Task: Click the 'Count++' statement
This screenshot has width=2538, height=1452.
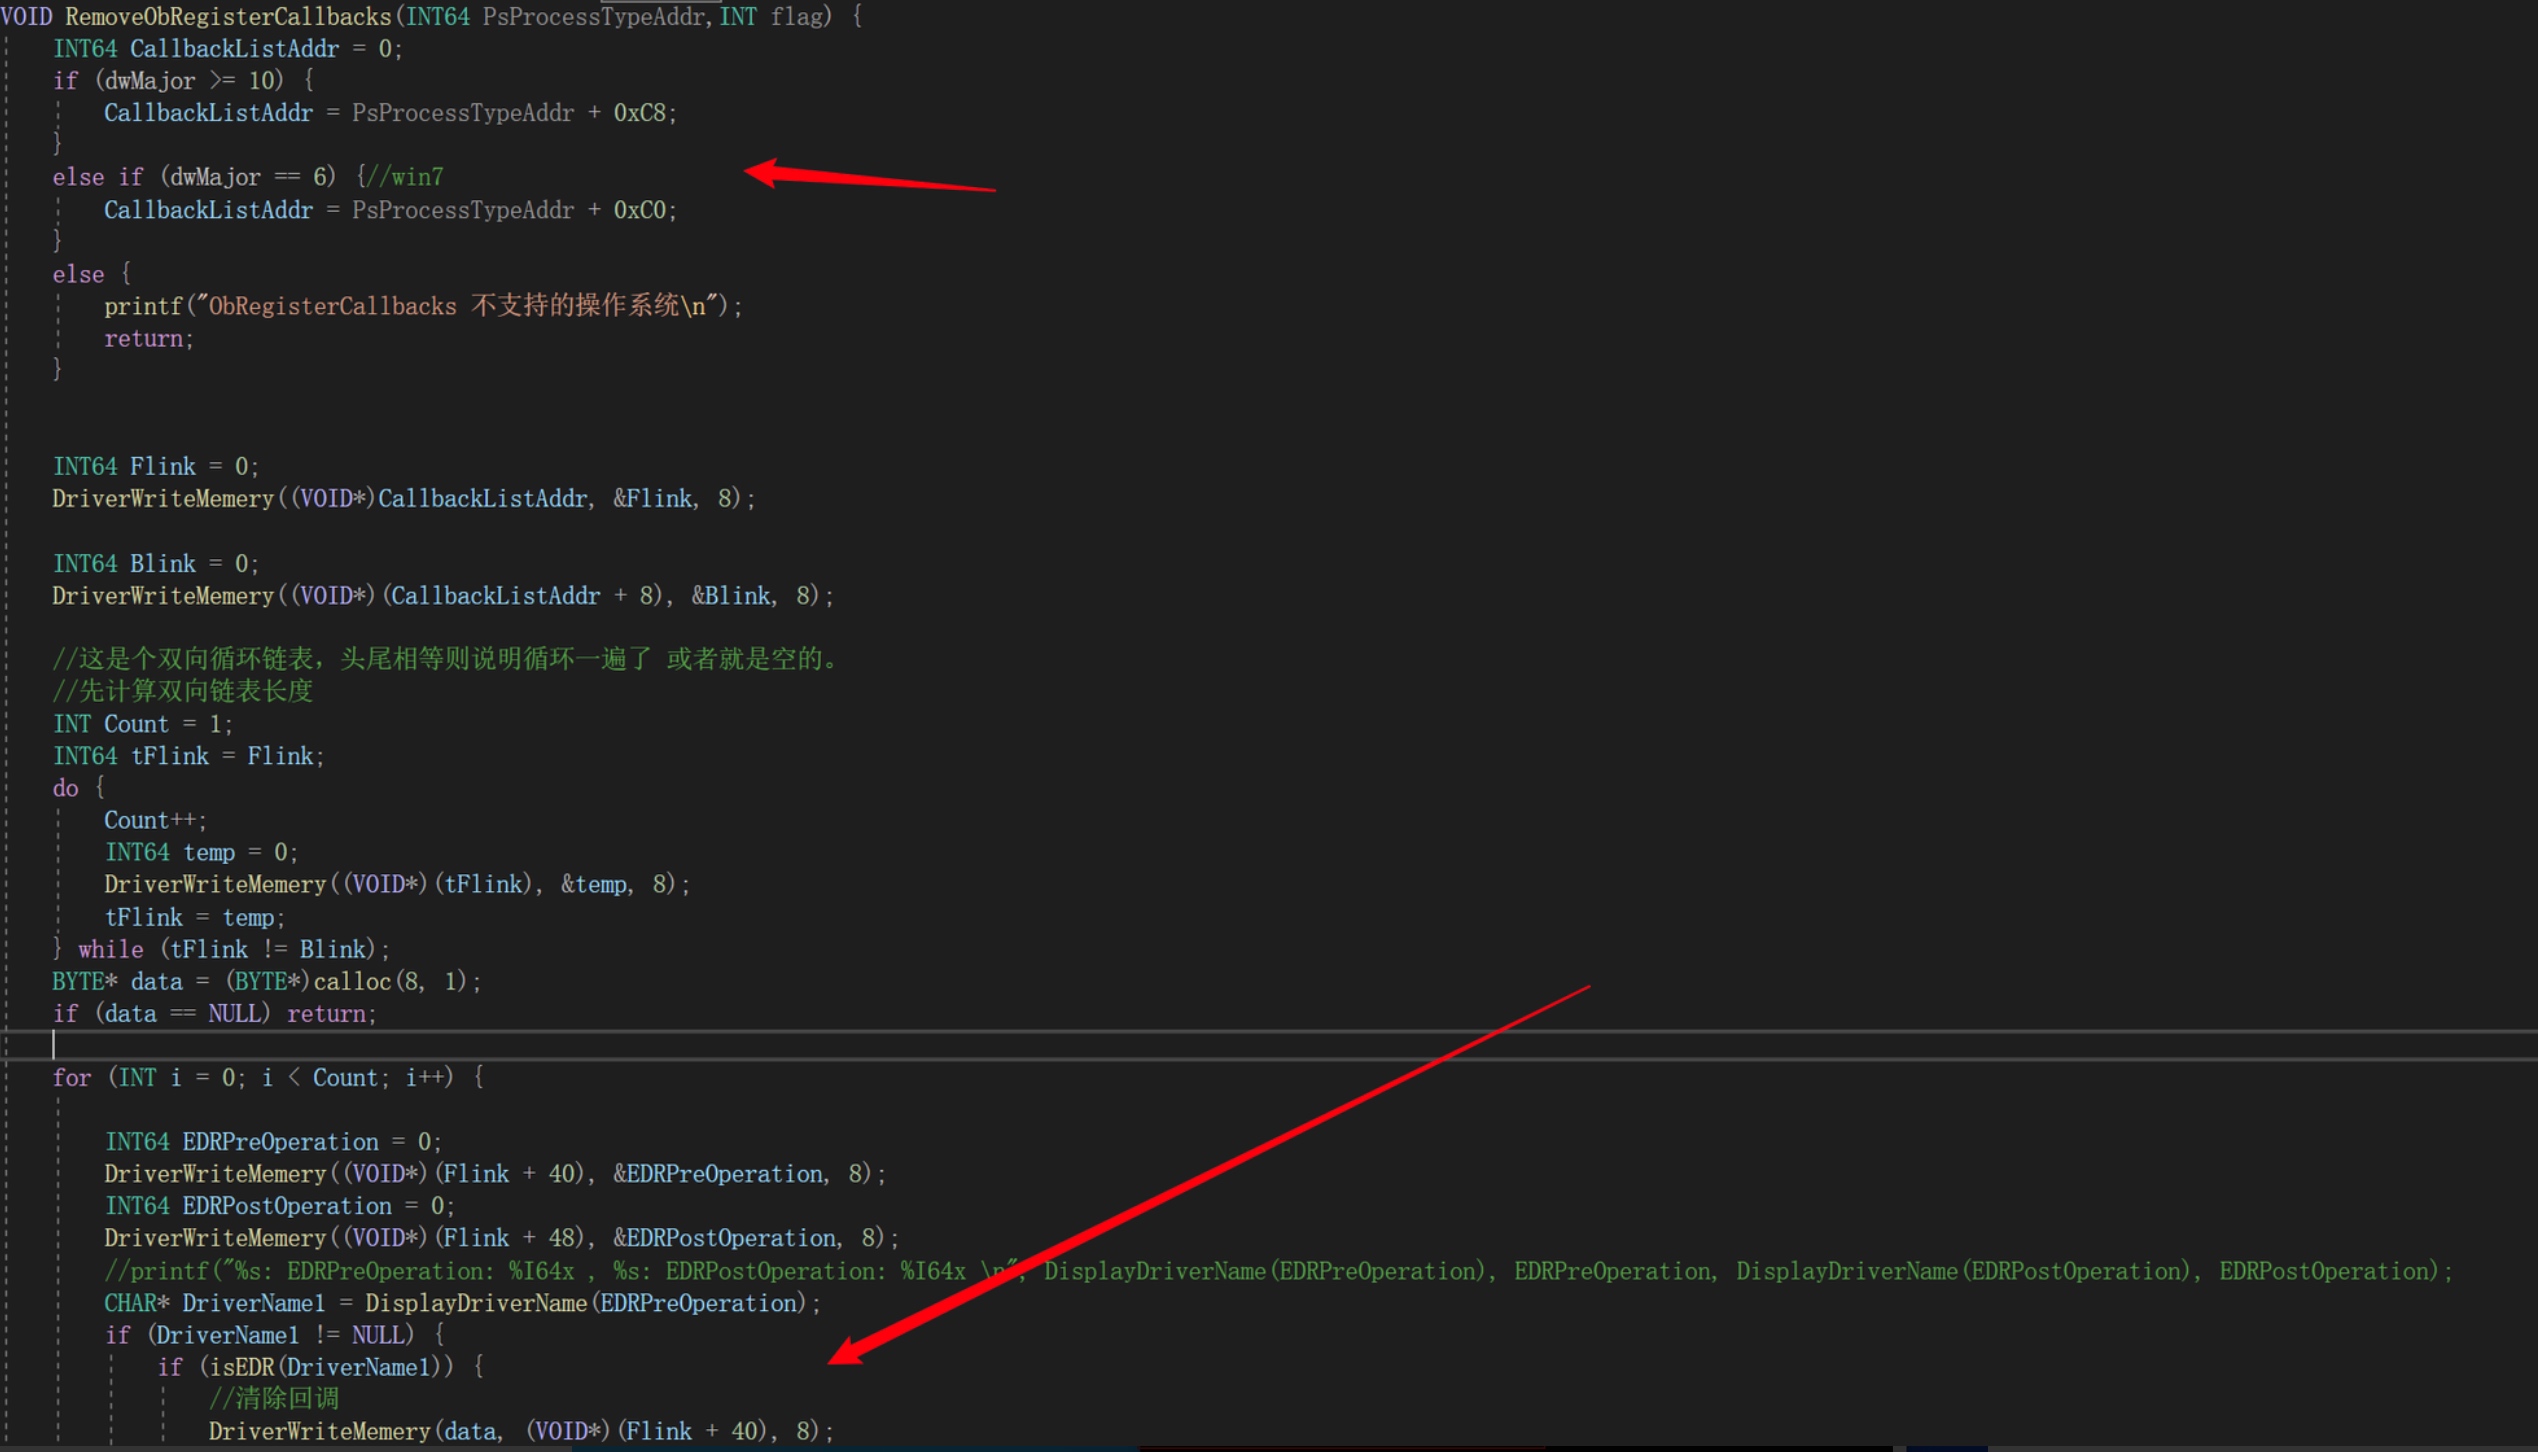Action: [x=154, y=820]
